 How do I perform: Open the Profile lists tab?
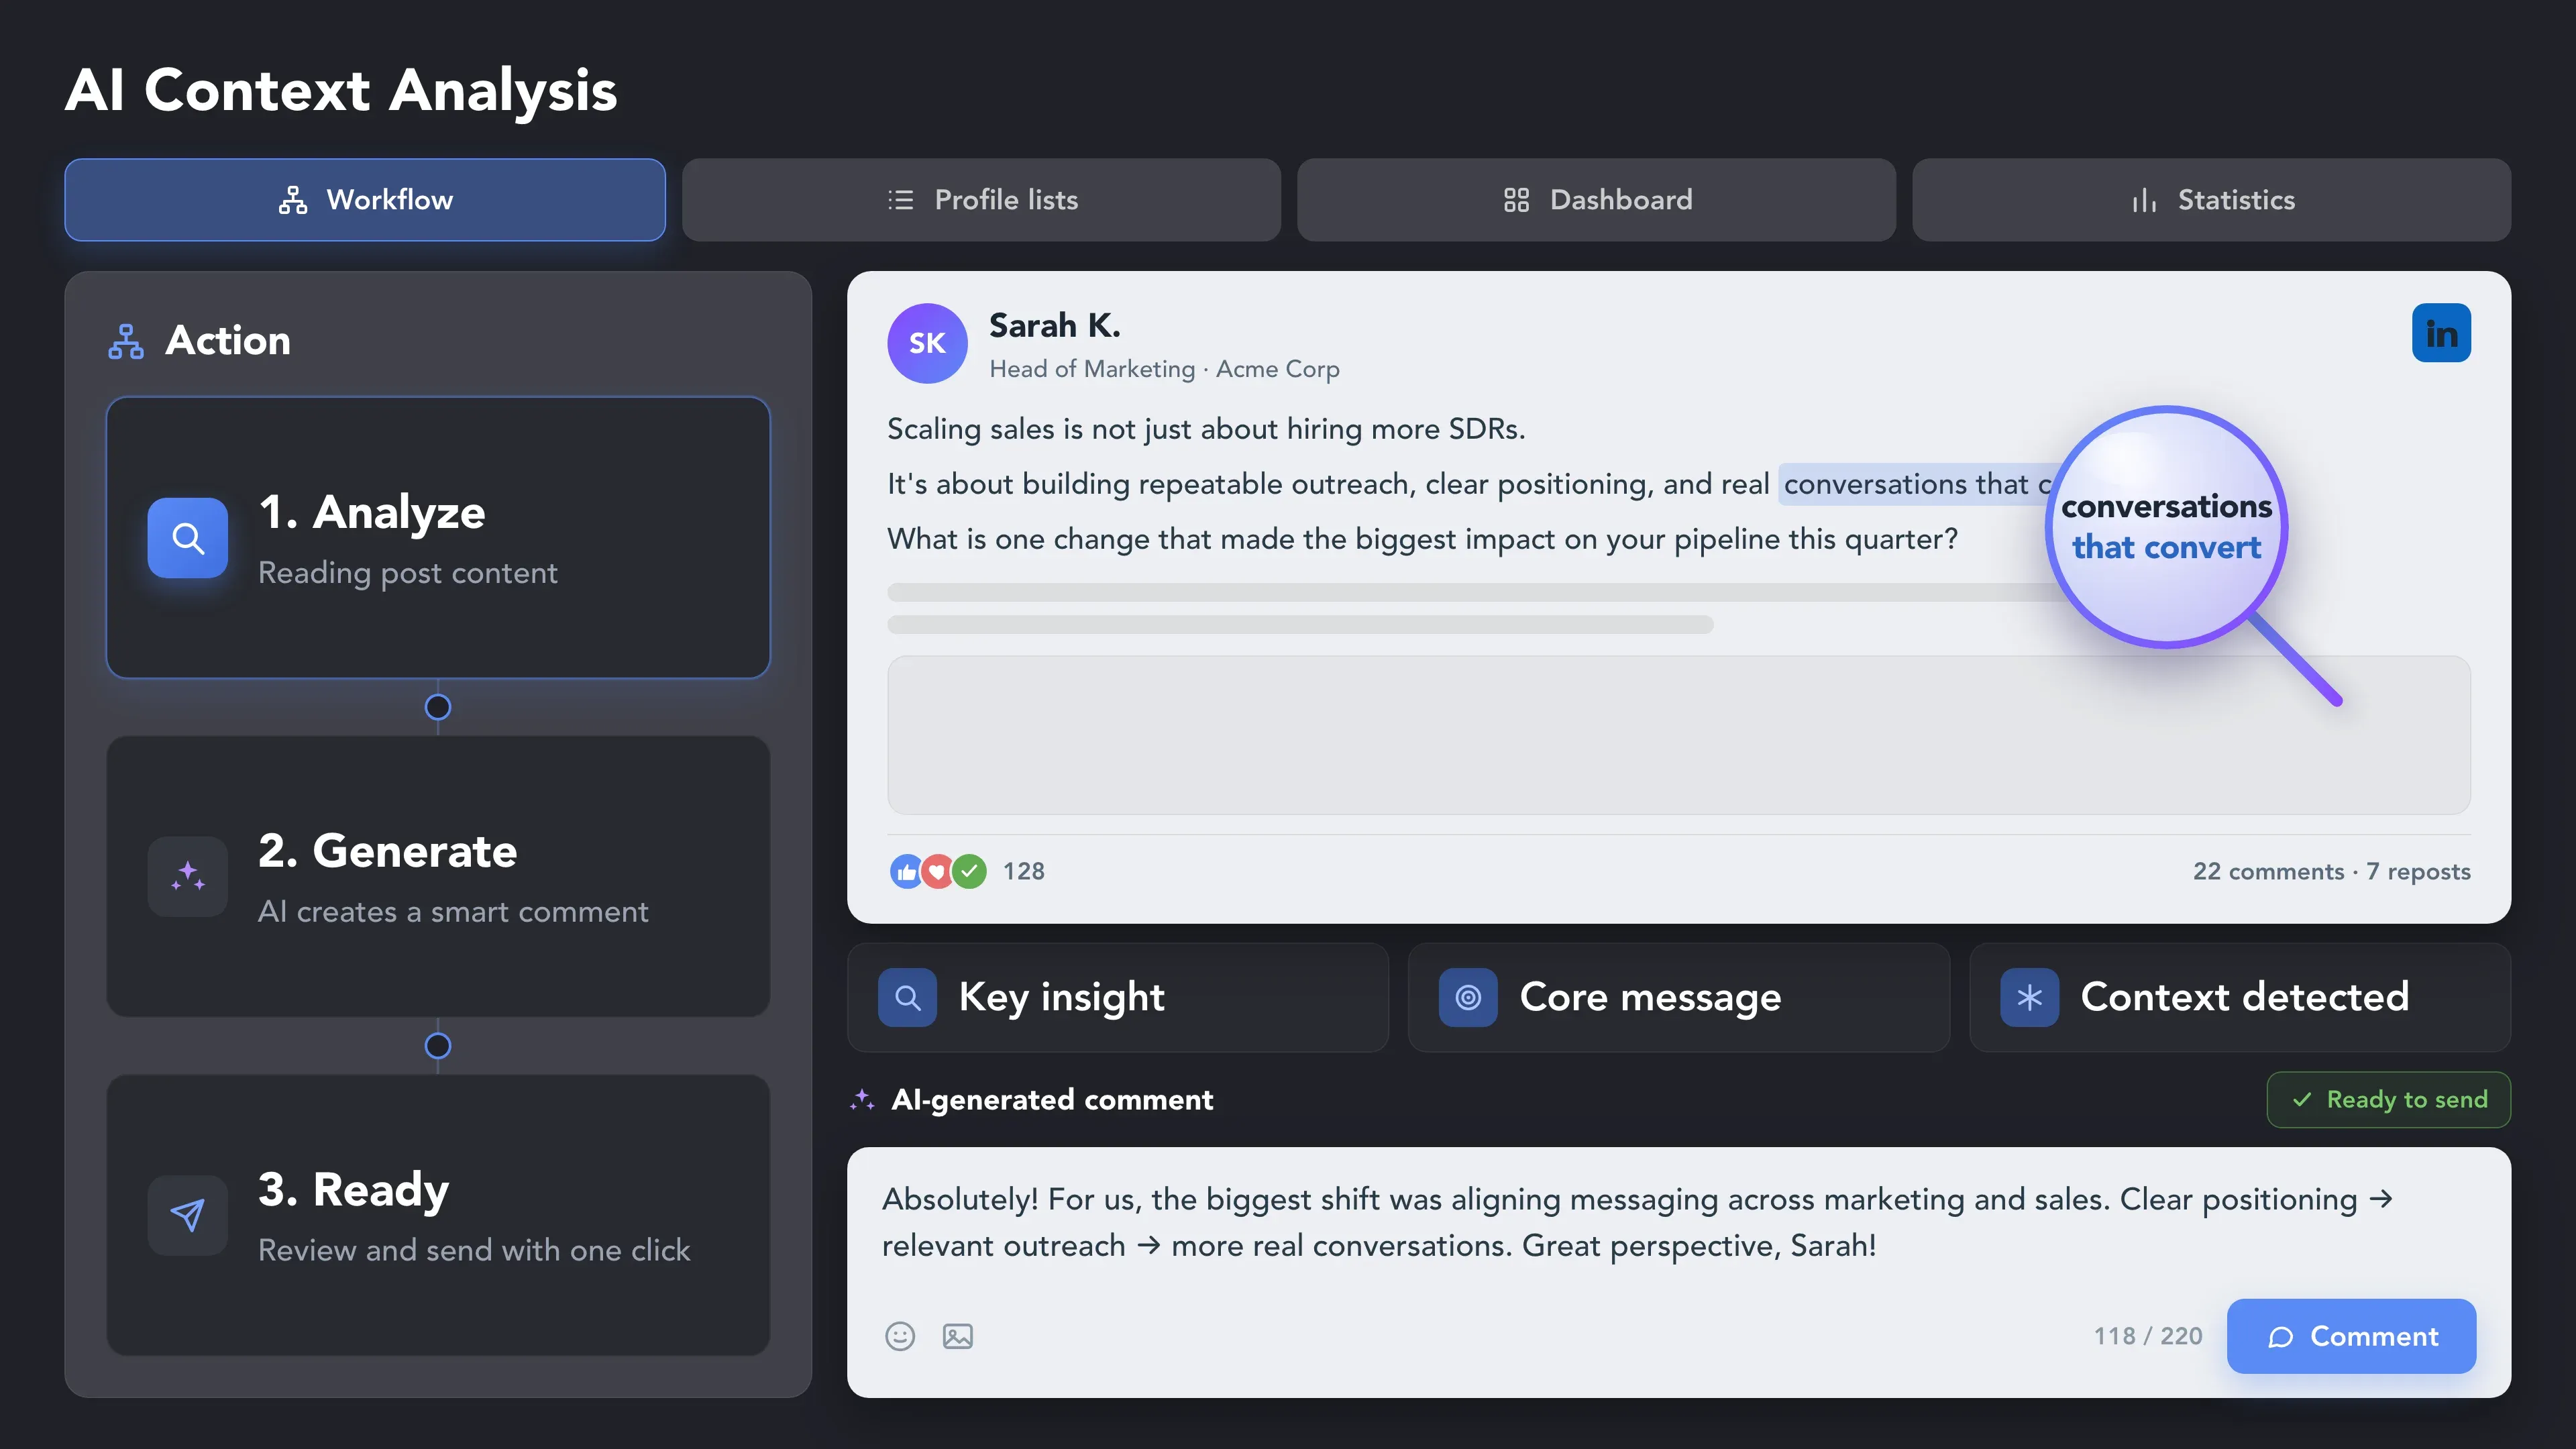click(981, 200)
